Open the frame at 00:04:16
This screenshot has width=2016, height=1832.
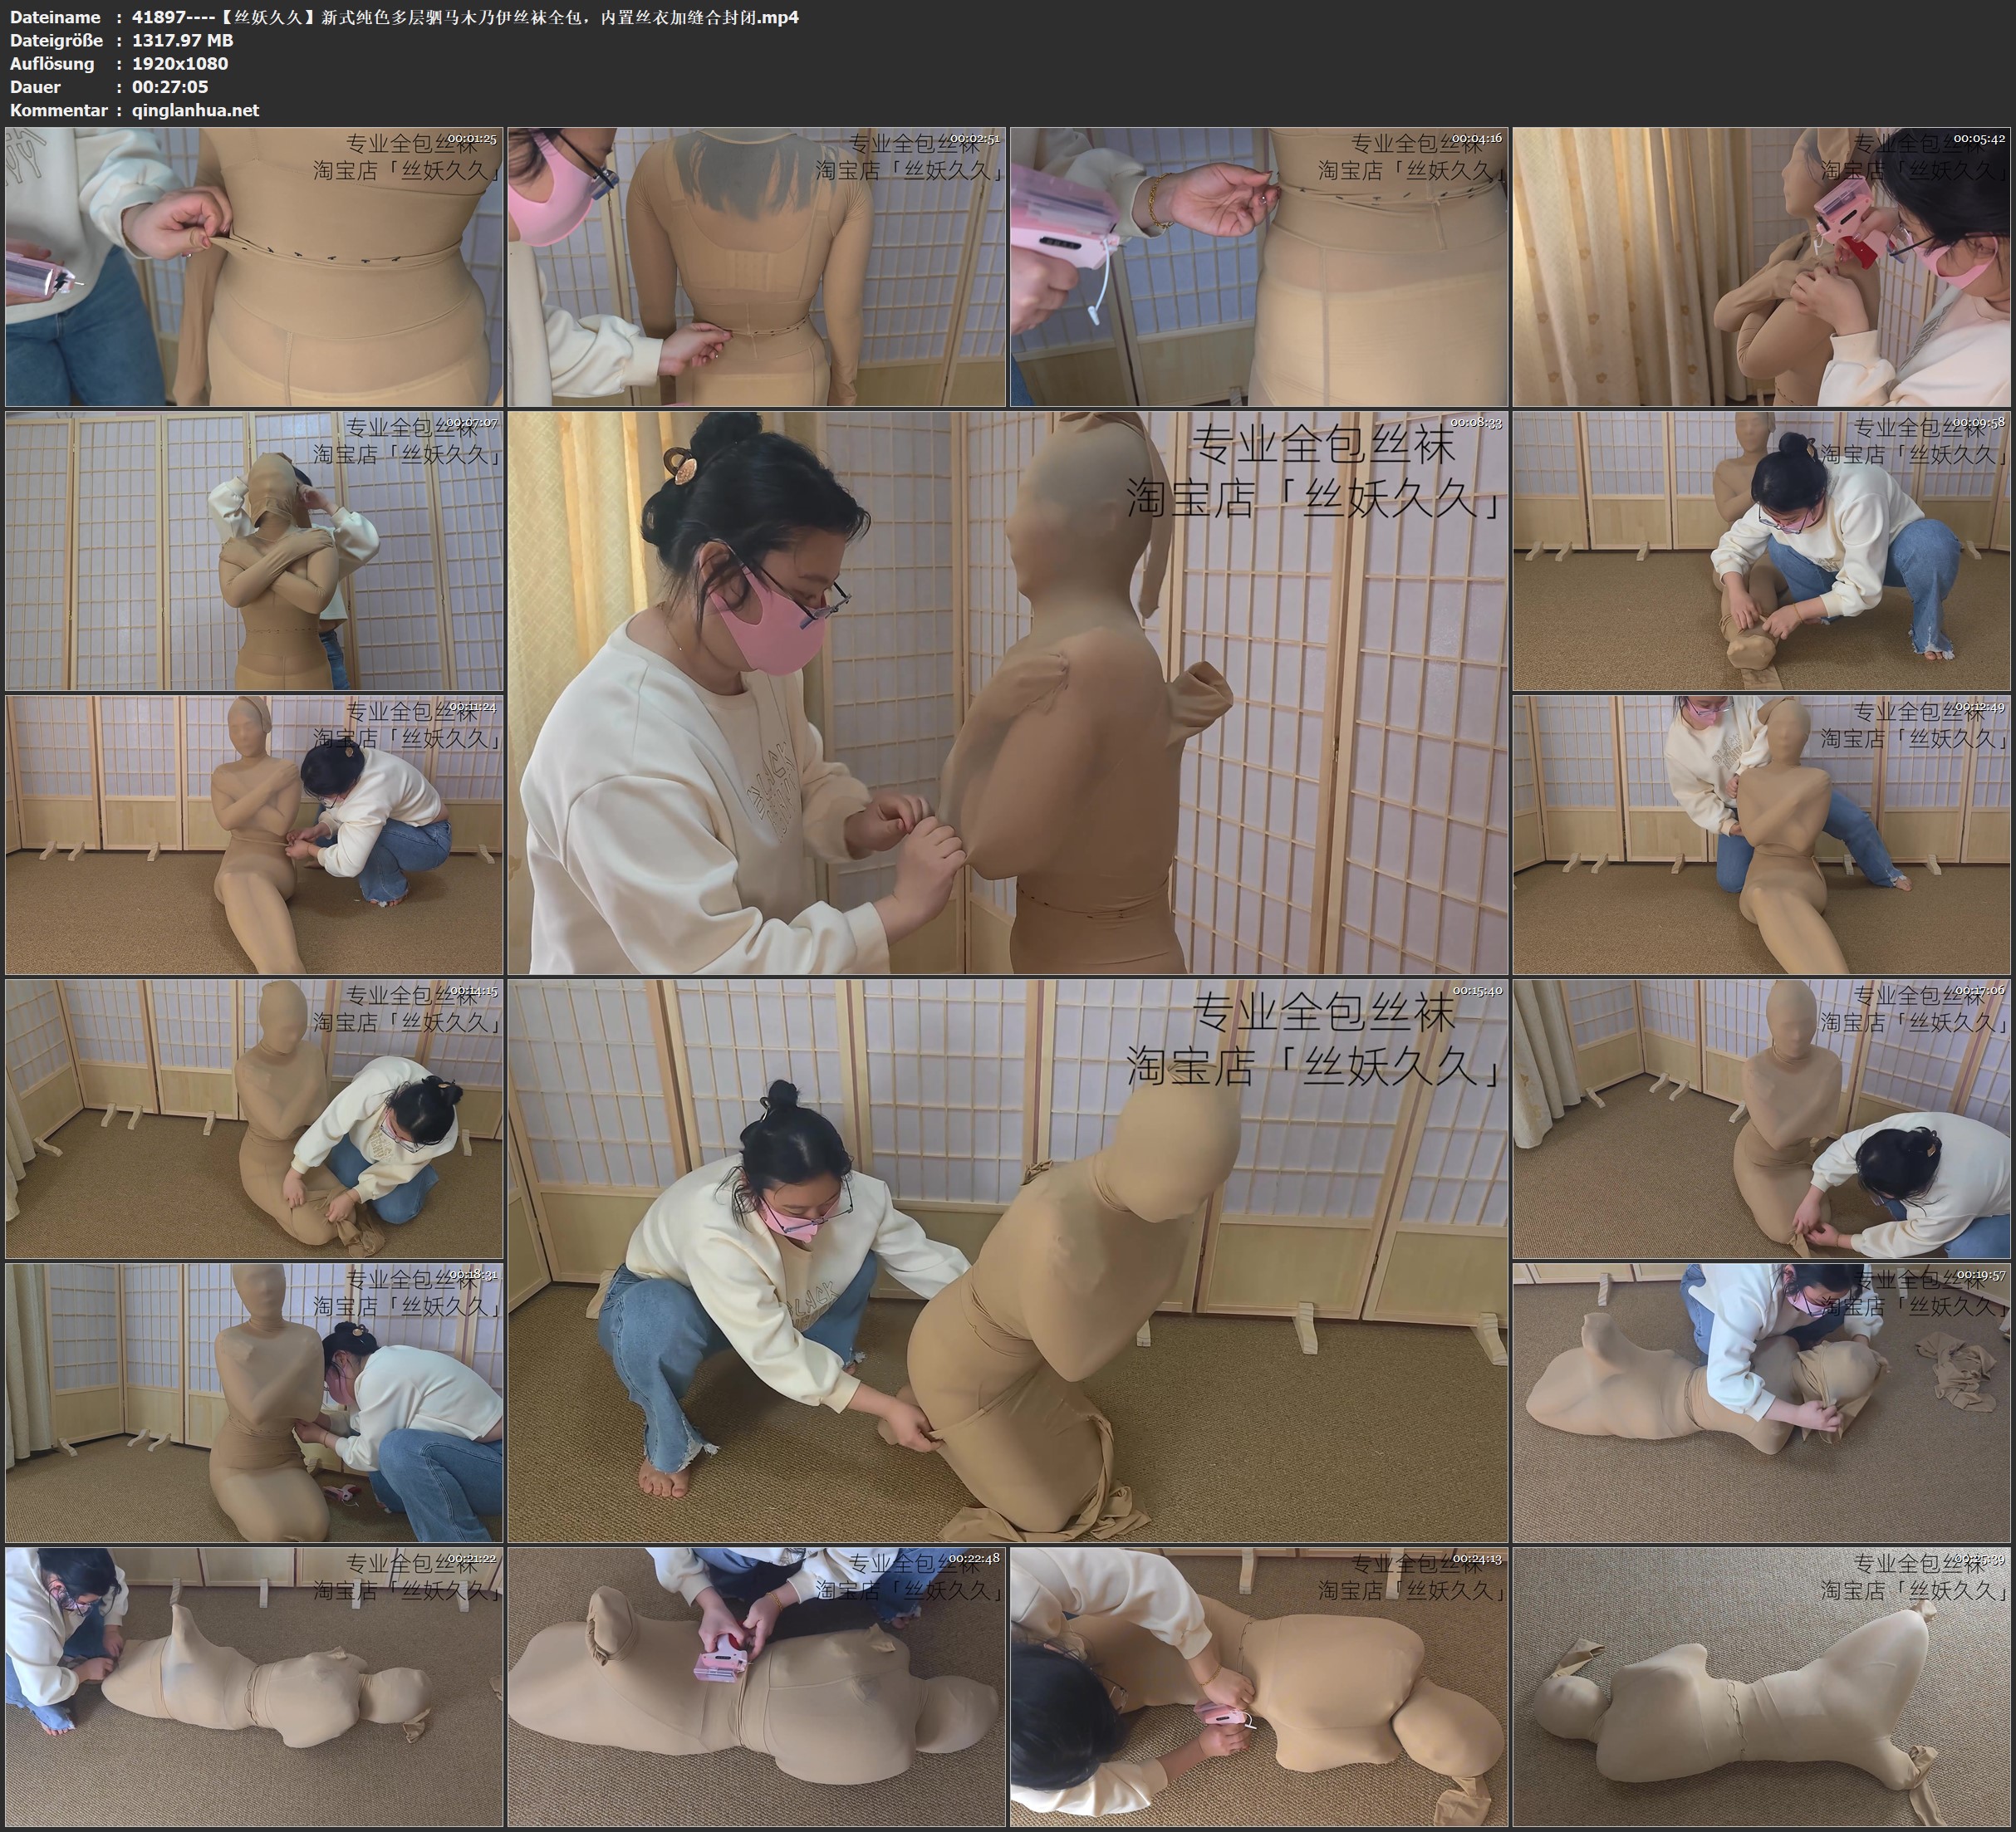pyautogui.click(x=1259, y=267)
